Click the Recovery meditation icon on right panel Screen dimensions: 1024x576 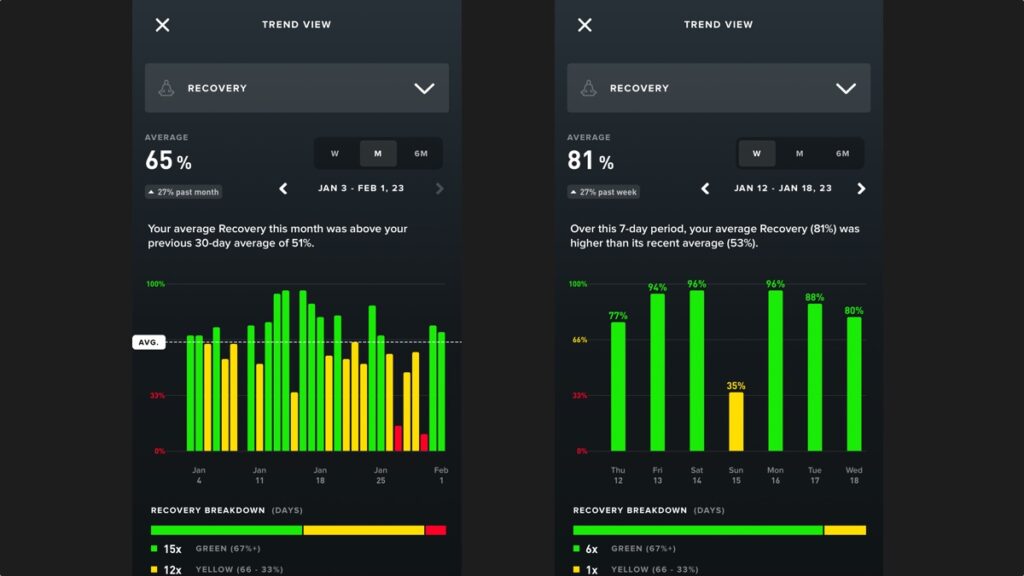pos(590,87)
